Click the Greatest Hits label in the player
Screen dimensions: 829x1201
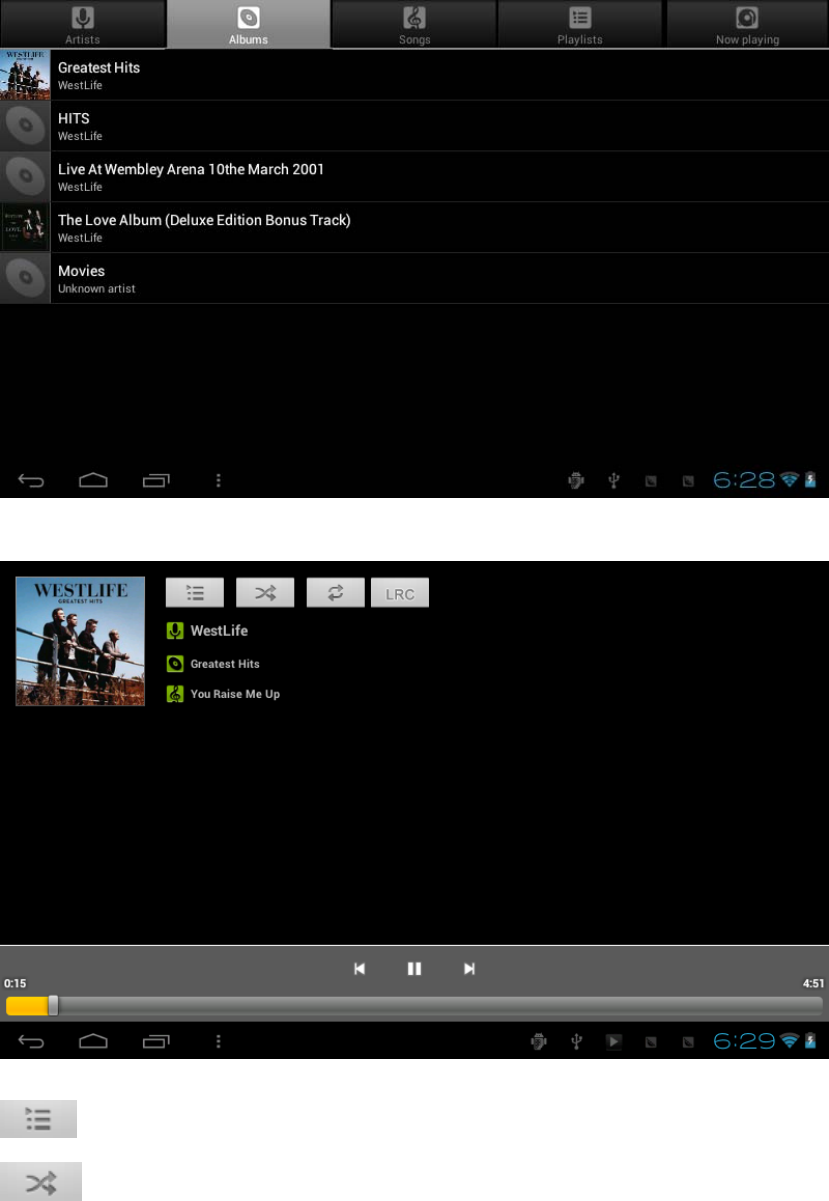pos(225,664)
